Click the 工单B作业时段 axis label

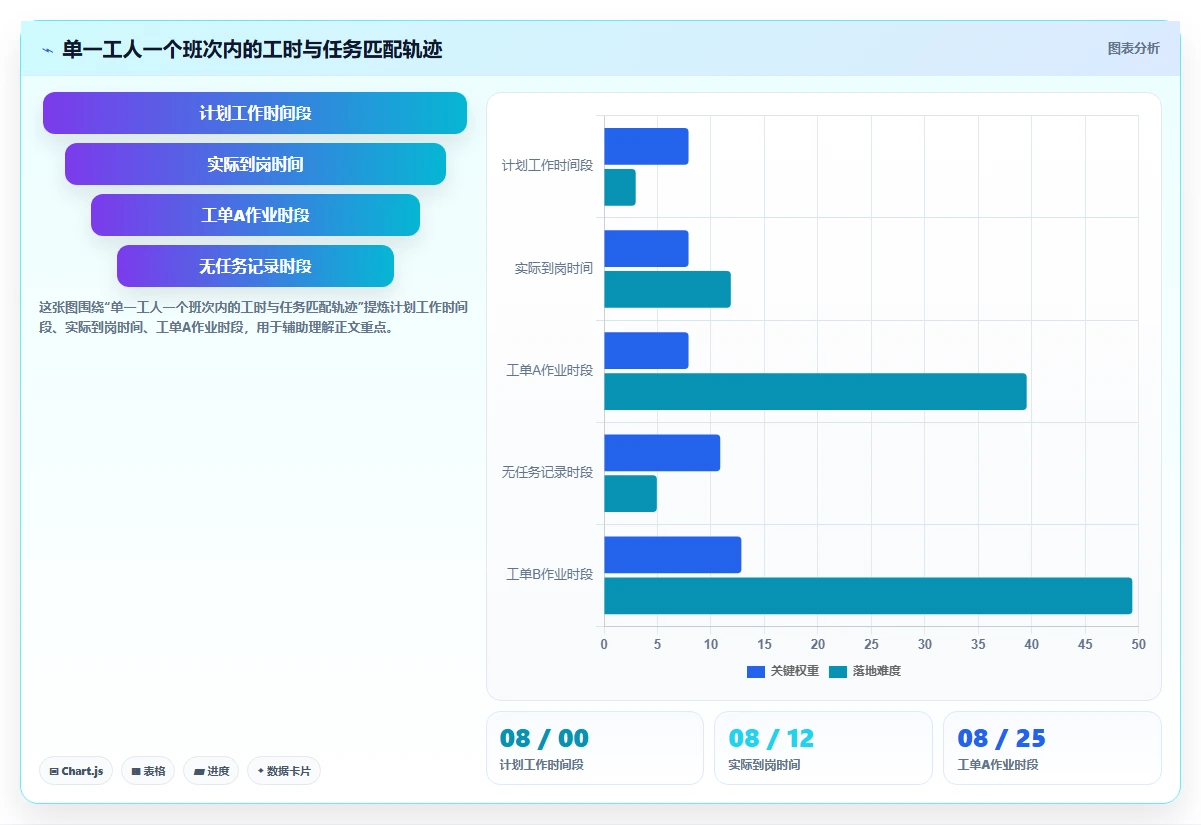click(x=549, y=575)
